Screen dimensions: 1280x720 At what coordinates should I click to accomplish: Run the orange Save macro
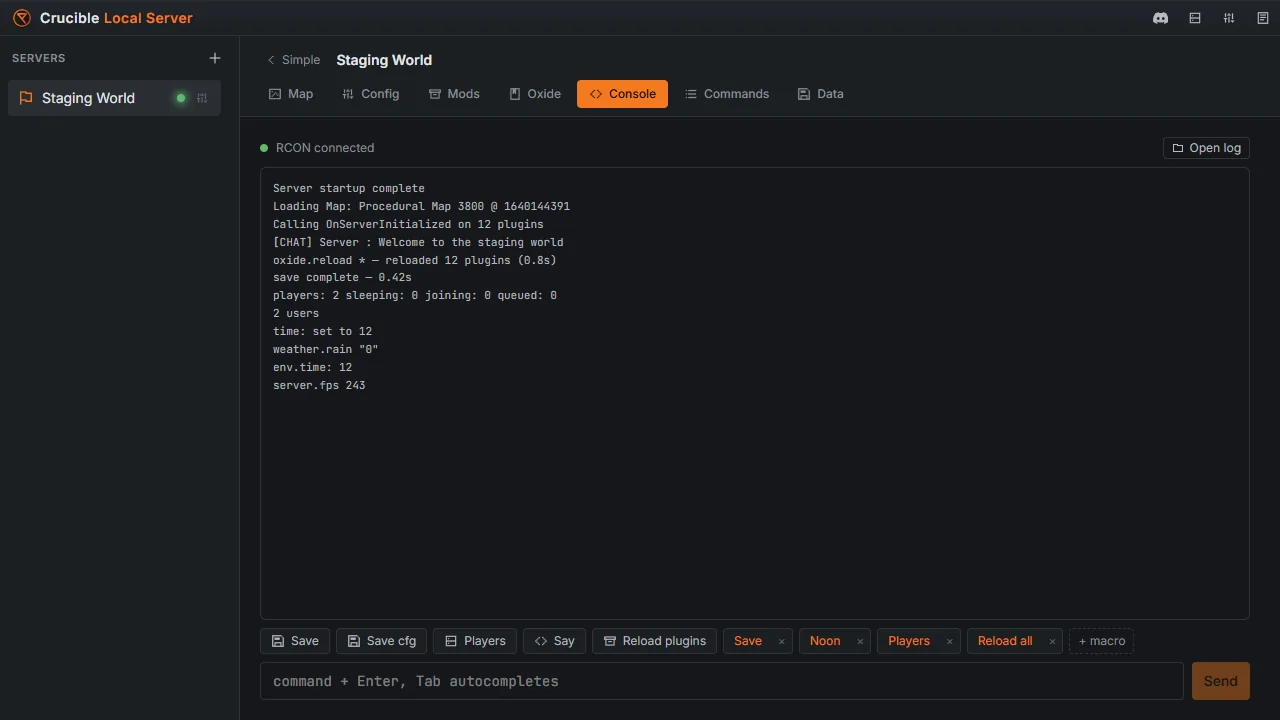point(748,641)
